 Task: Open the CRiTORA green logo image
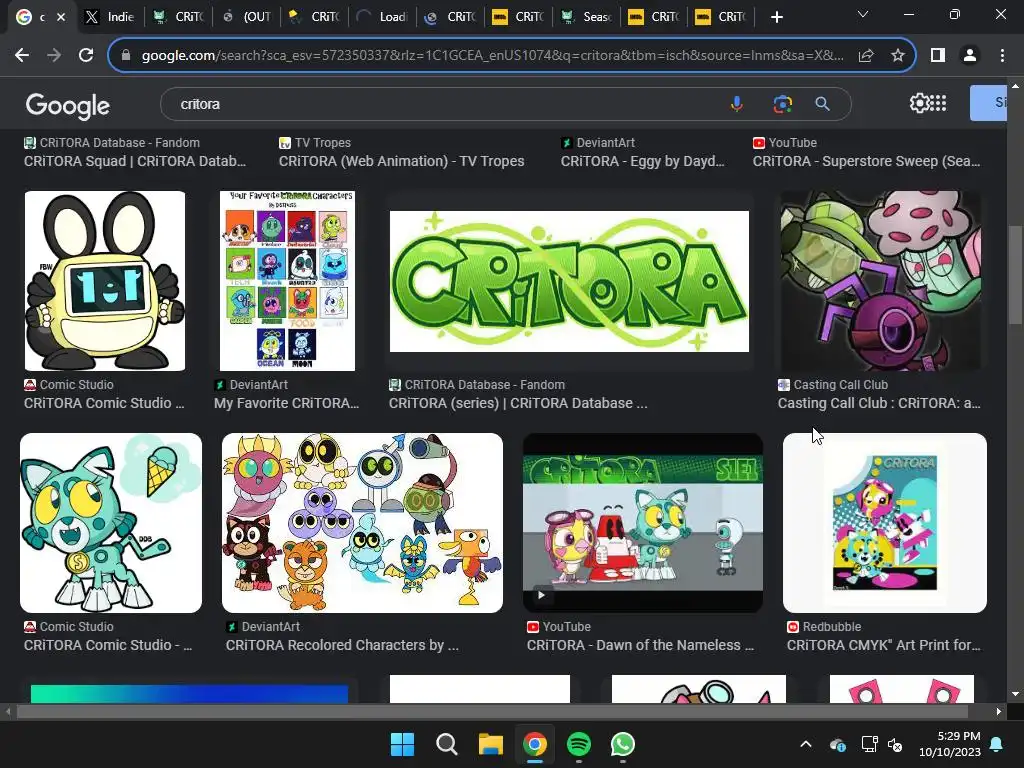click(x=569, y=281)
